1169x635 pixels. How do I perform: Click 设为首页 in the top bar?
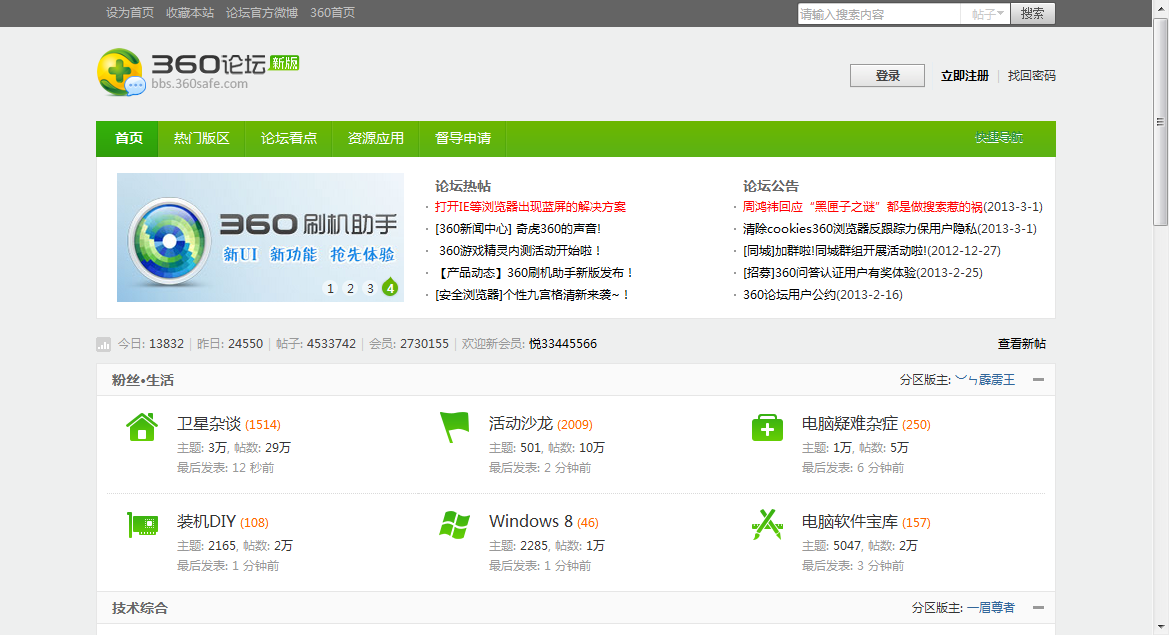130,13
